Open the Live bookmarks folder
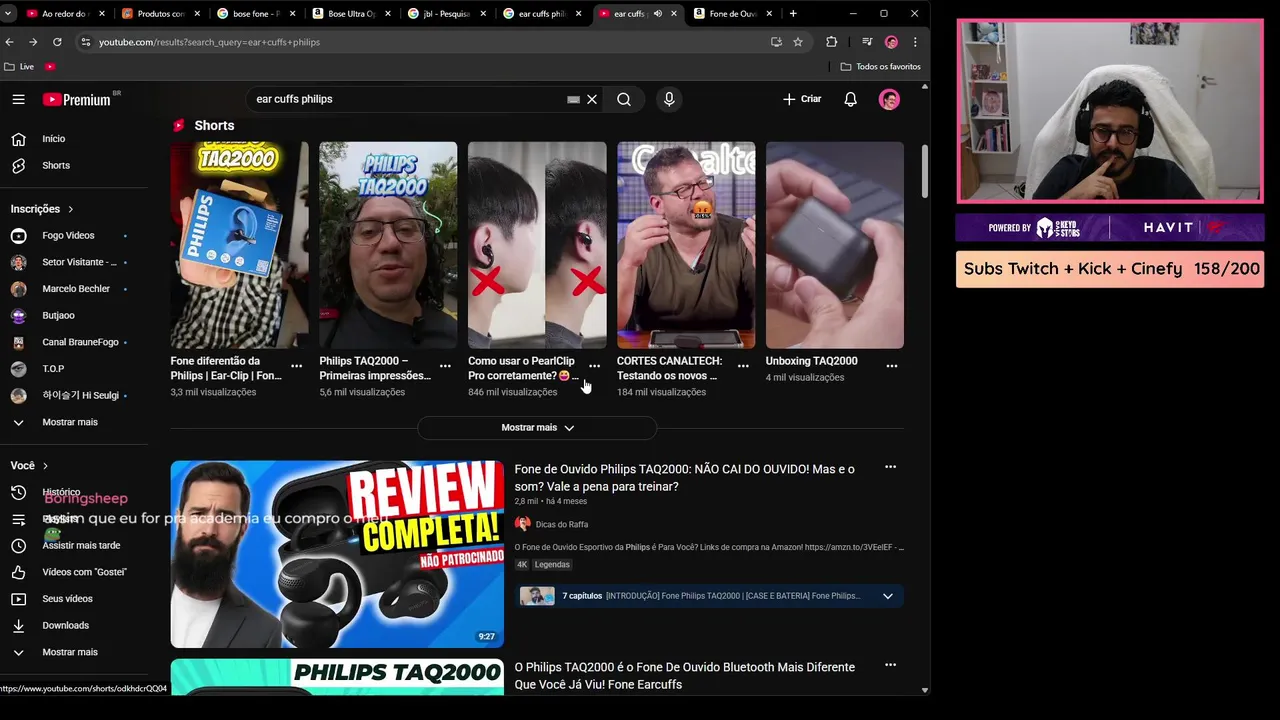Image resolution: width=1280 pixels, height=720 pixels. pos(20,67)
